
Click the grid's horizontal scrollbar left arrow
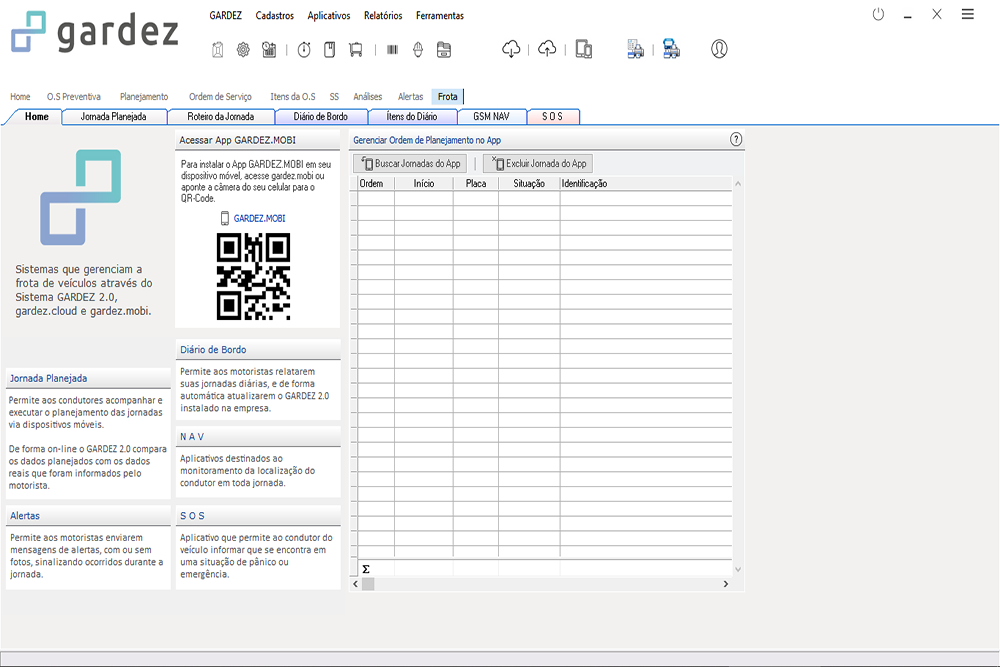pyautogui.click(x=355, y=584)
